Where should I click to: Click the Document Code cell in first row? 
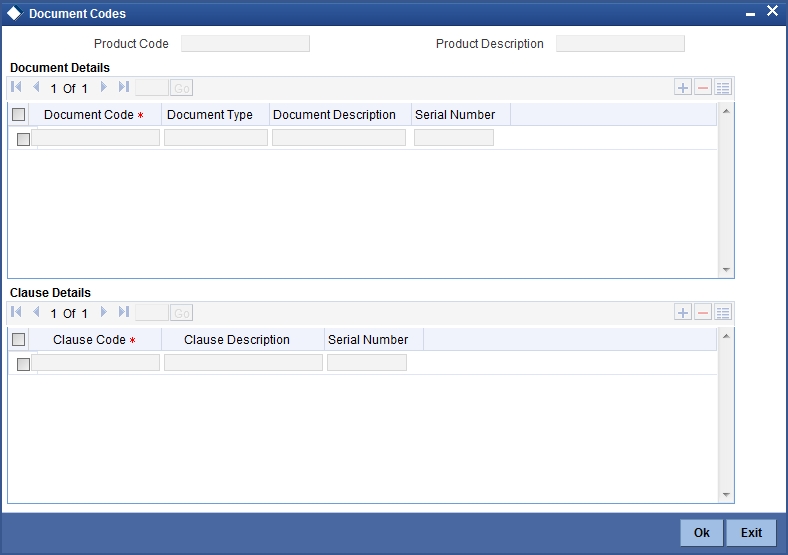[95, 138]
